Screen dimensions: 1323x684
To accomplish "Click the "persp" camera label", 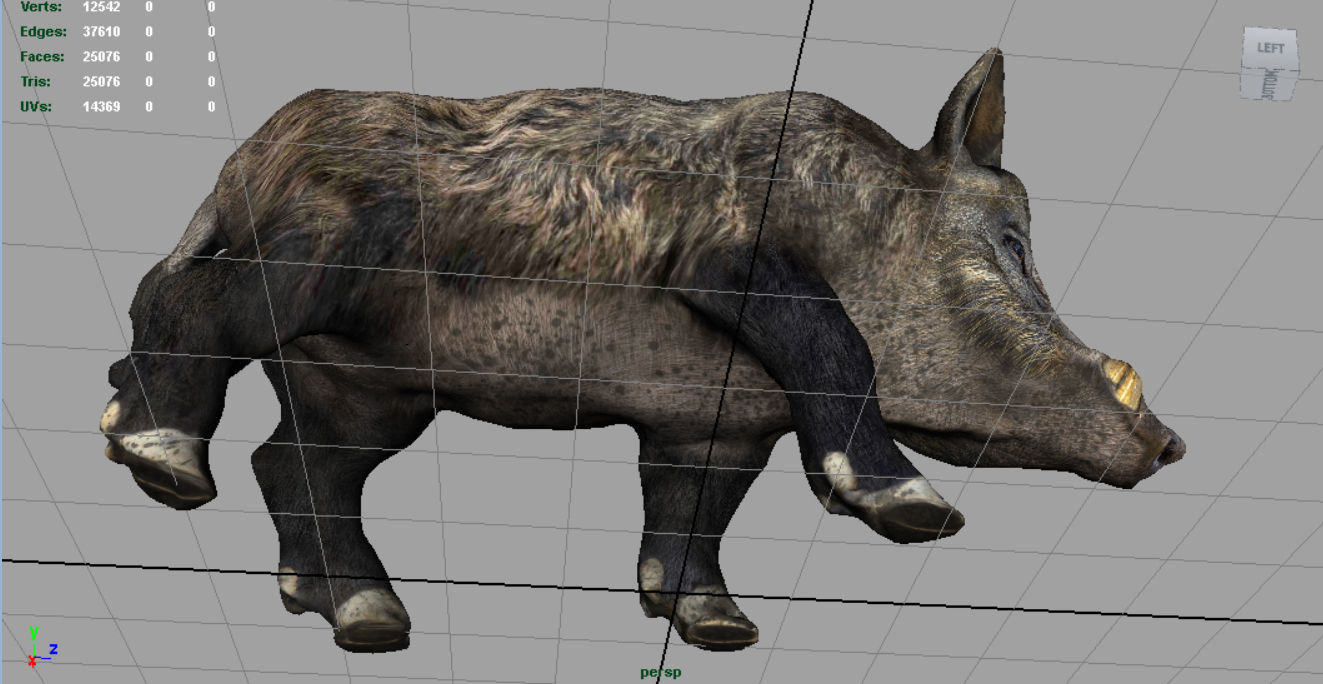I will coord(660,672).
